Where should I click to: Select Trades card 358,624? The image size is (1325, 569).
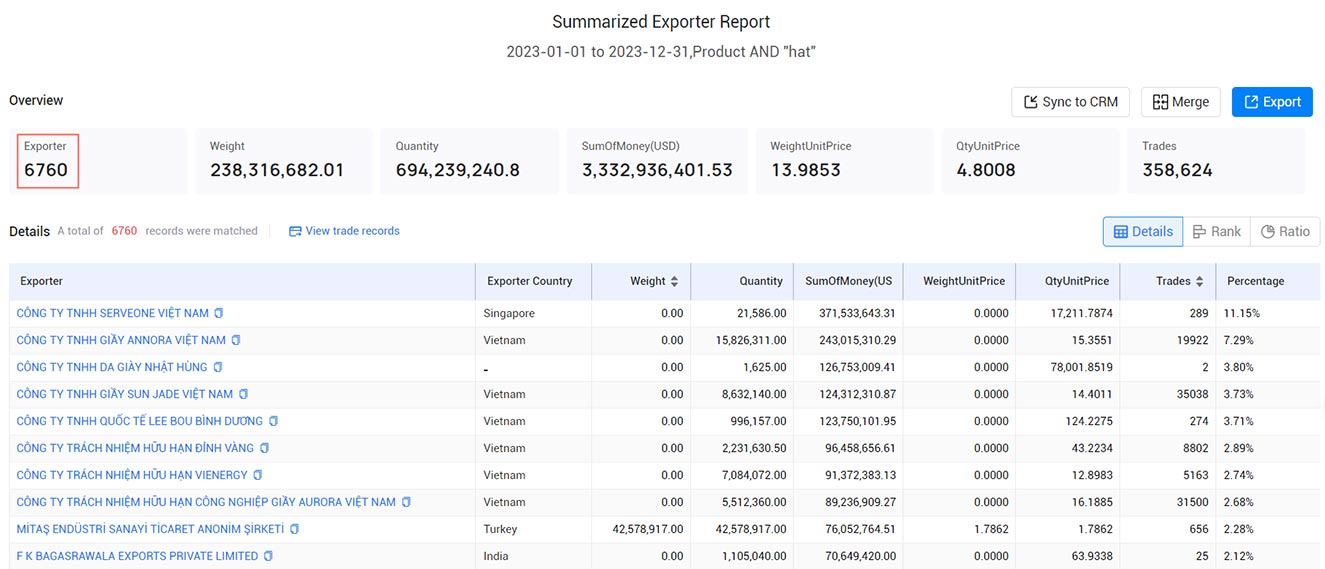1216,160
